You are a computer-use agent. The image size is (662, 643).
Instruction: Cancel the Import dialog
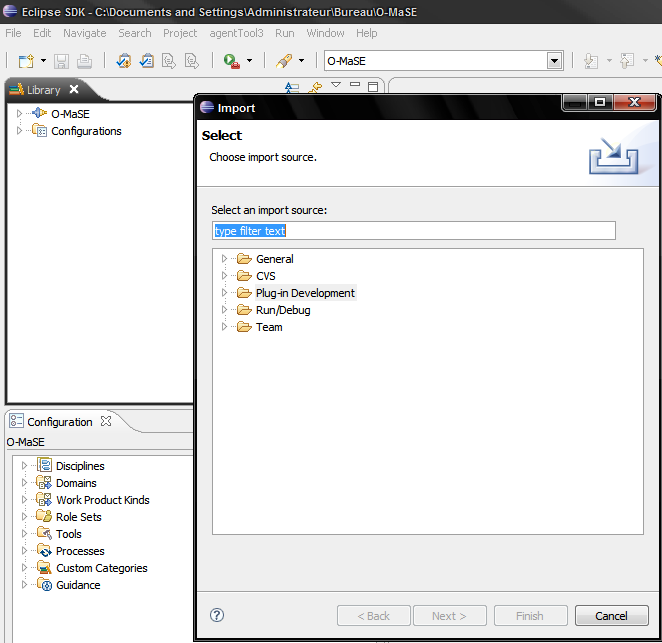(612, 616)
